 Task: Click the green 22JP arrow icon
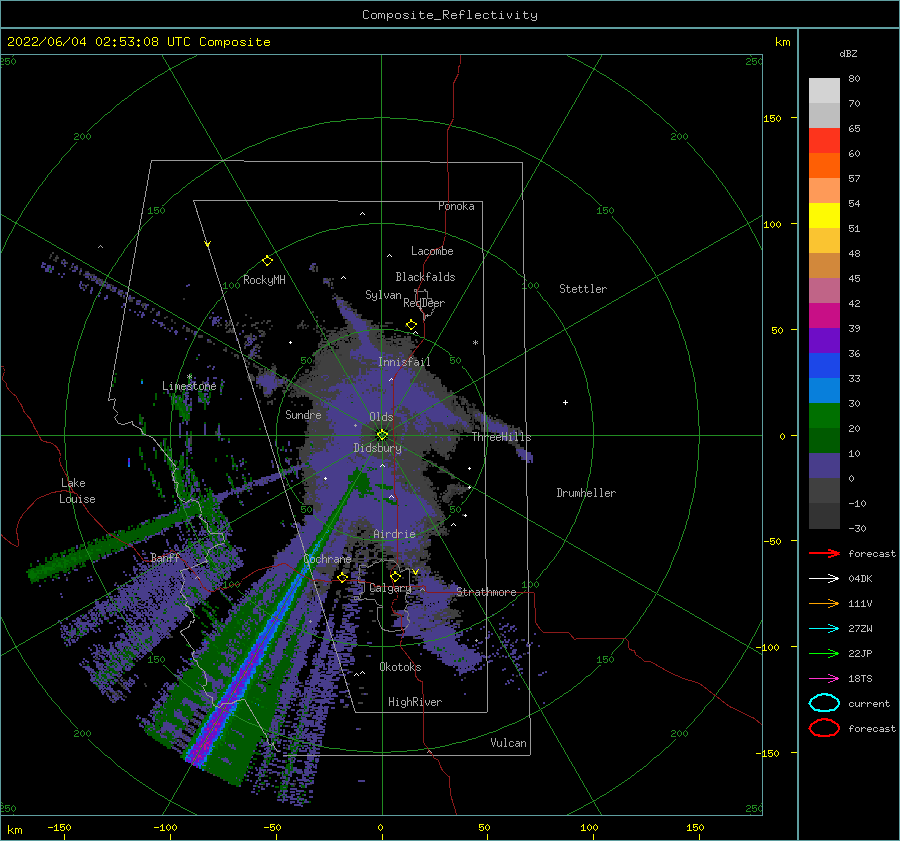click(824, 653)
